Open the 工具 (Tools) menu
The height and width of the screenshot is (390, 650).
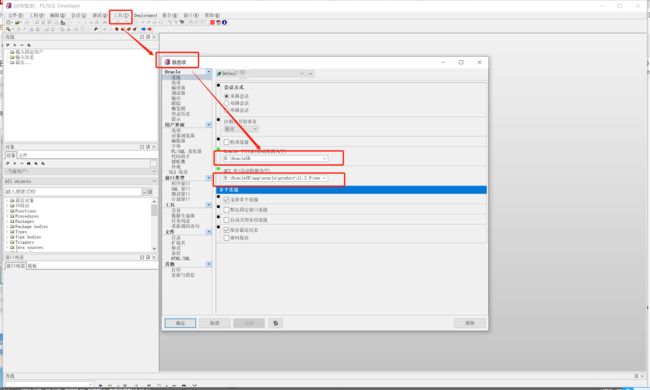121,15
